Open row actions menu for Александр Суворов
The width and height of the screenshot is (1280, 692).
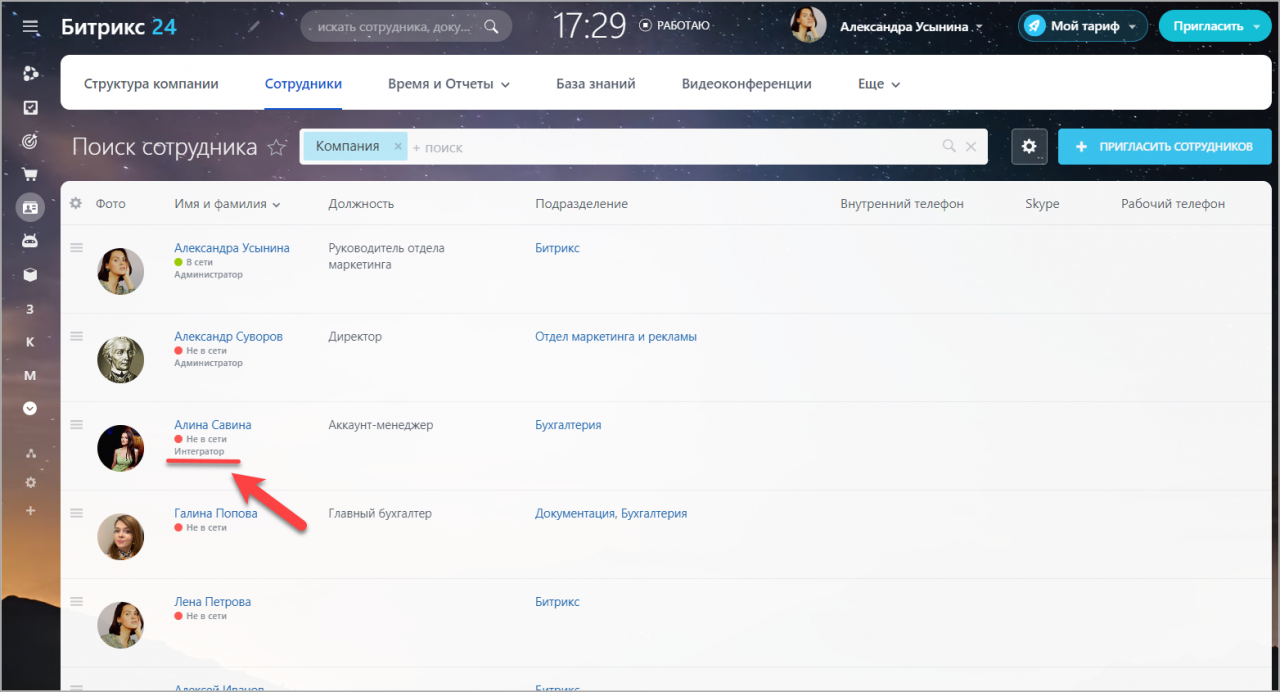tap(76, 336)
